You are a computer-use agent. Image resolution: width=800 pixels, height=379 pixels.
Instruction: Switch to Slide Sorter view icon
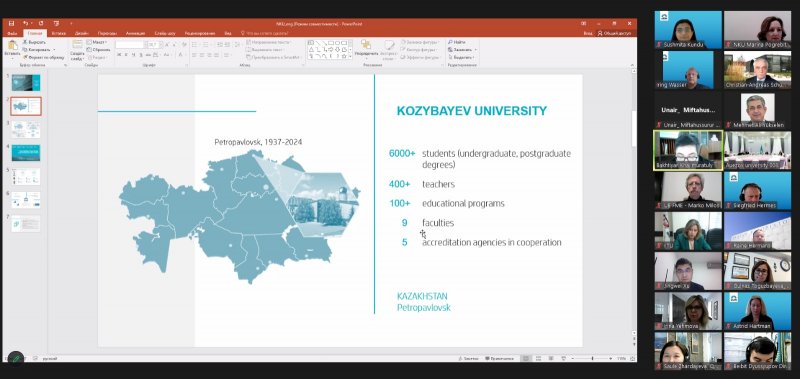(539, 359)
